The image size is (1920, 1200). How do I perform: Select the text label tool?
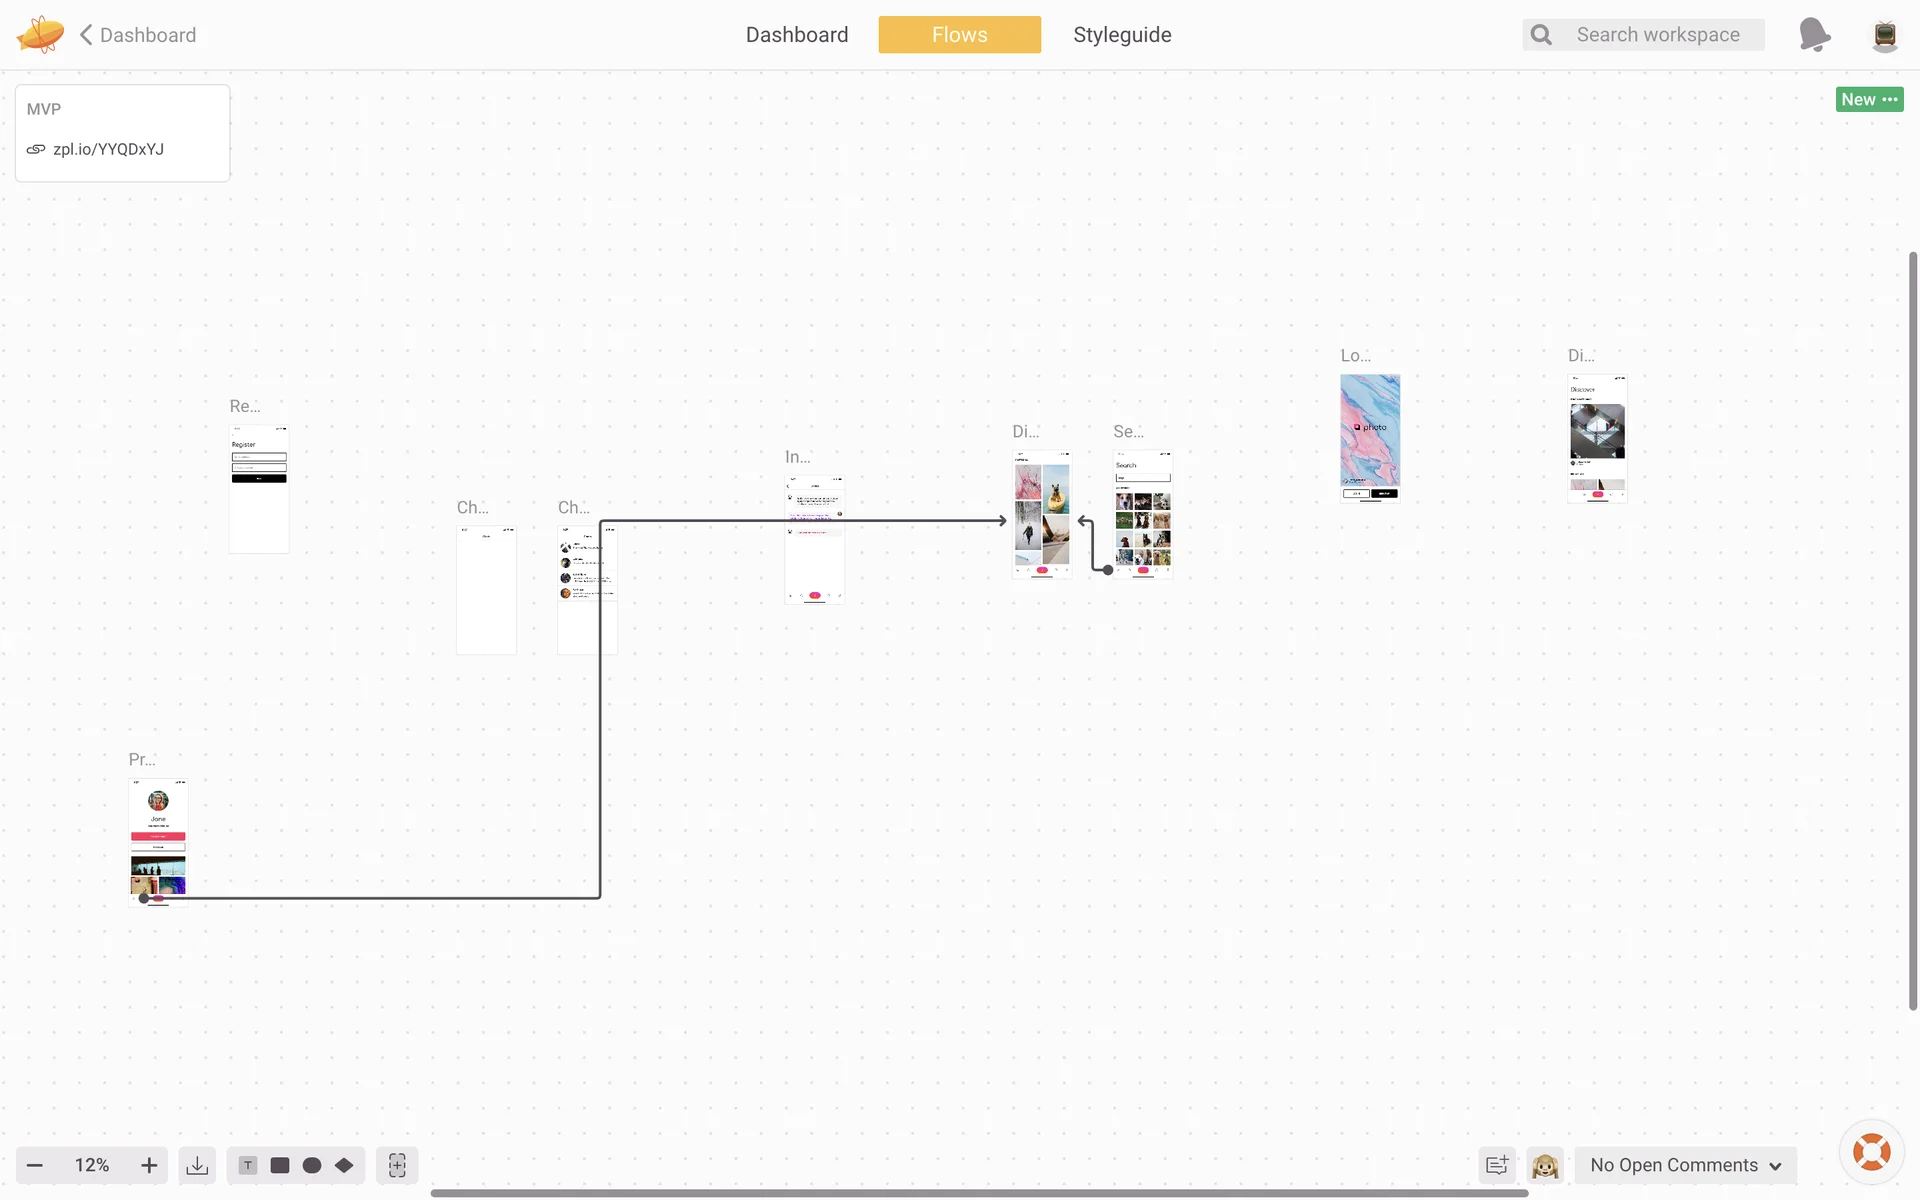coord(248,1166)
